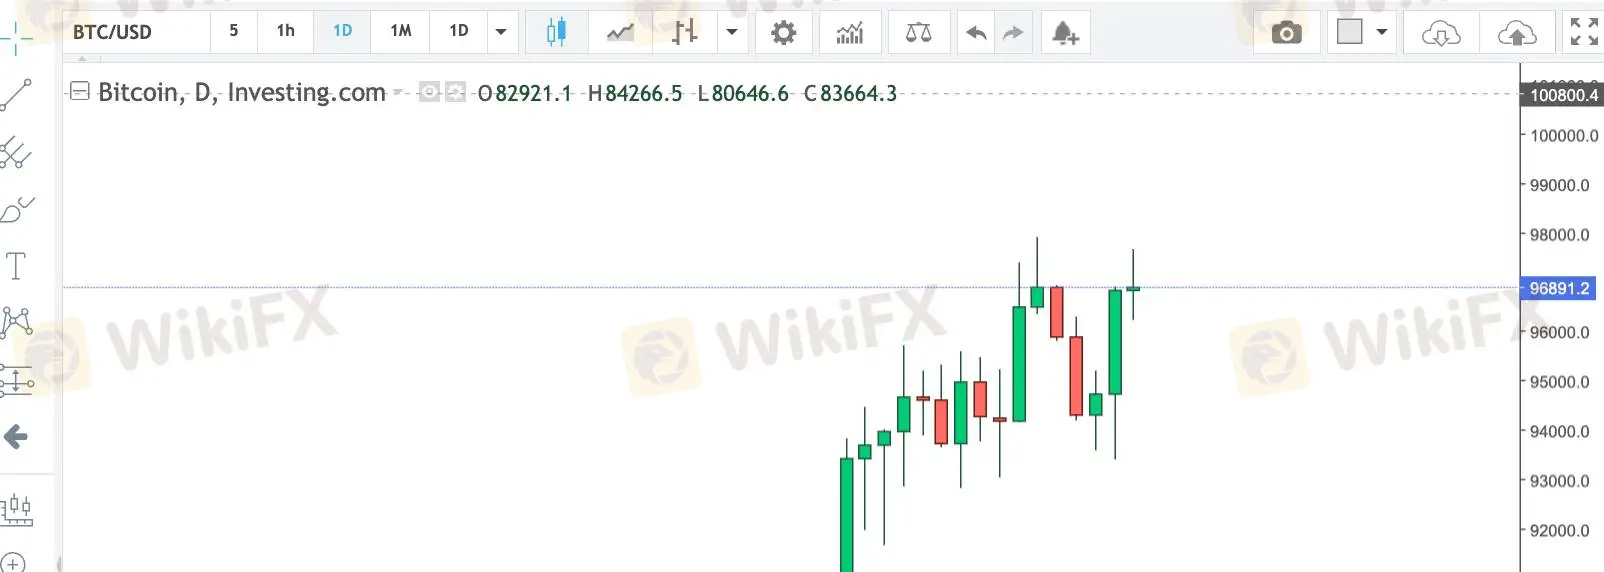
Task: Open the indicators menu icon
Action: click(x=850, y=32)
